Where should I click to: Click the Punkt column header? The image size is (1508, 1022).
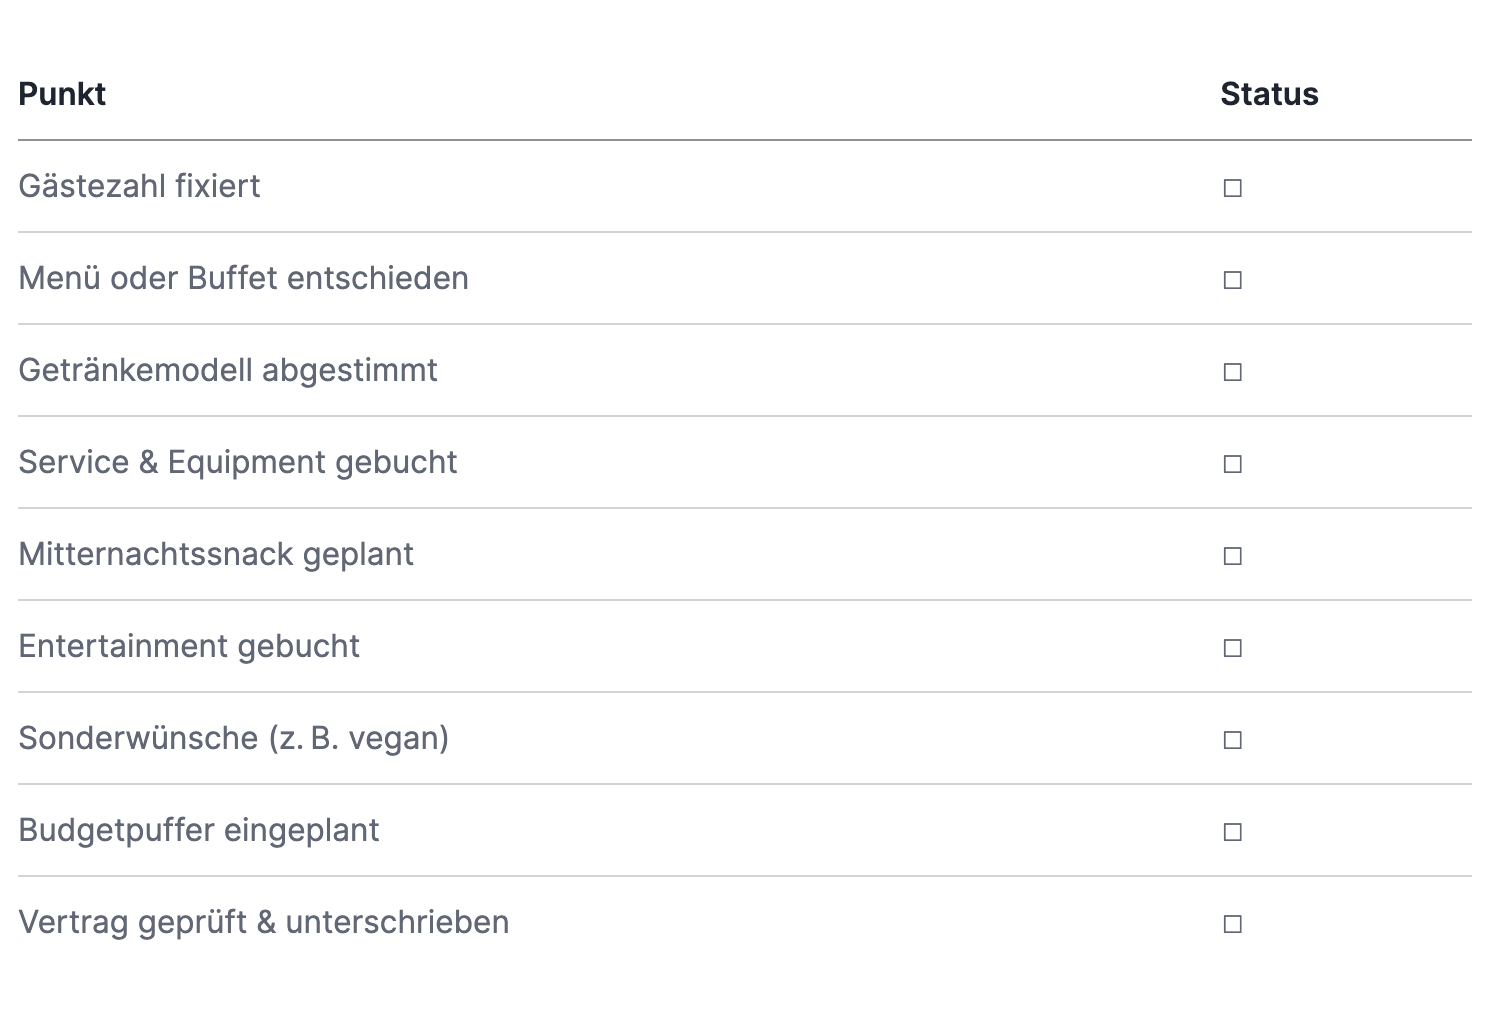62,94
